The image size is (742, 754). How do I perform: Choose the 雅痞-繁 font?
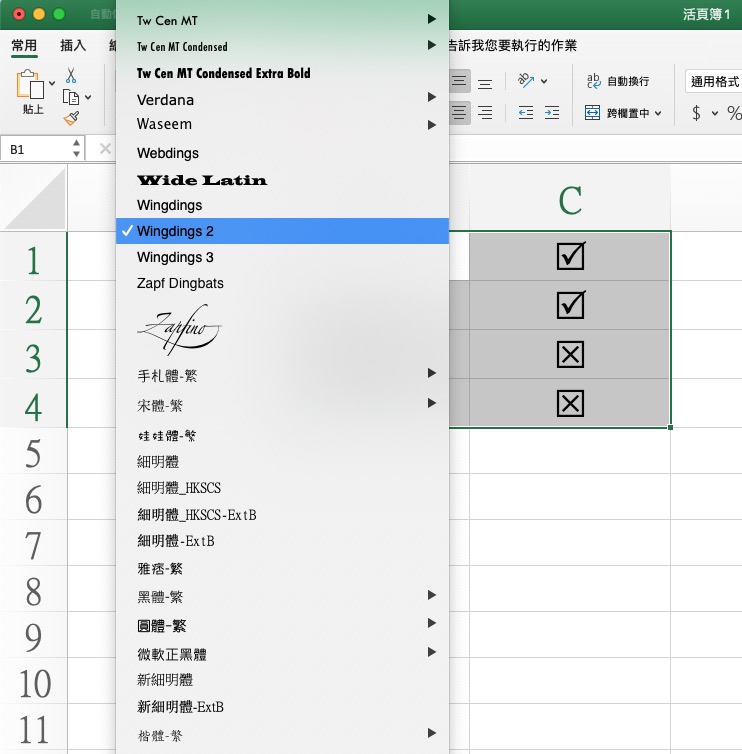[x=282, y=569]
